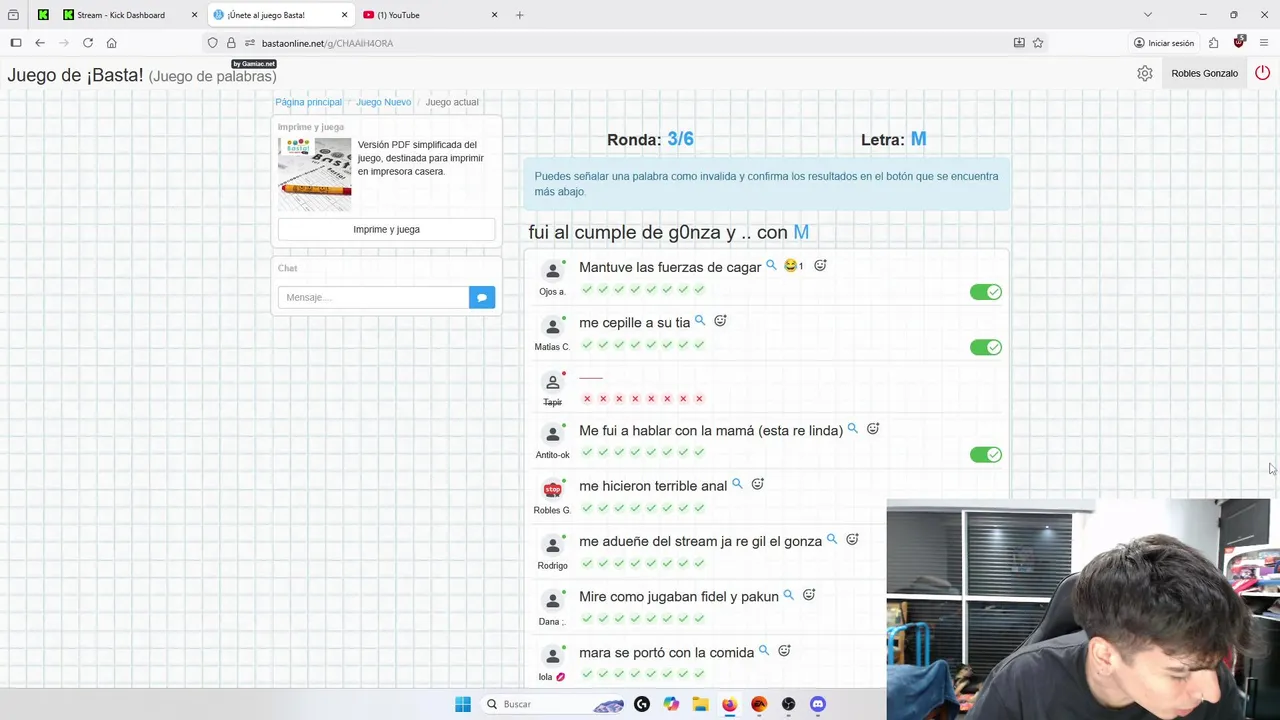Send chat message with blue button

pos(482,297)
